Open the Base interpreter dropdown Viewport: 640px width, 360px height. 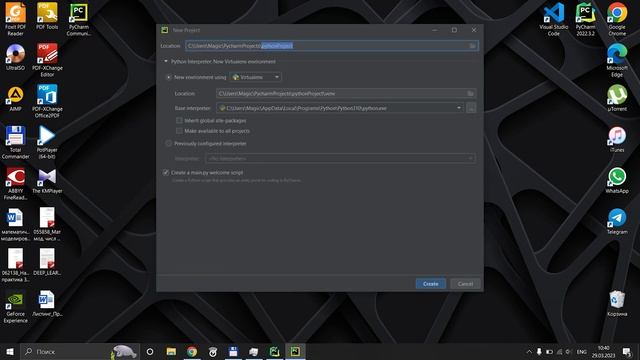tap(340, 108)
